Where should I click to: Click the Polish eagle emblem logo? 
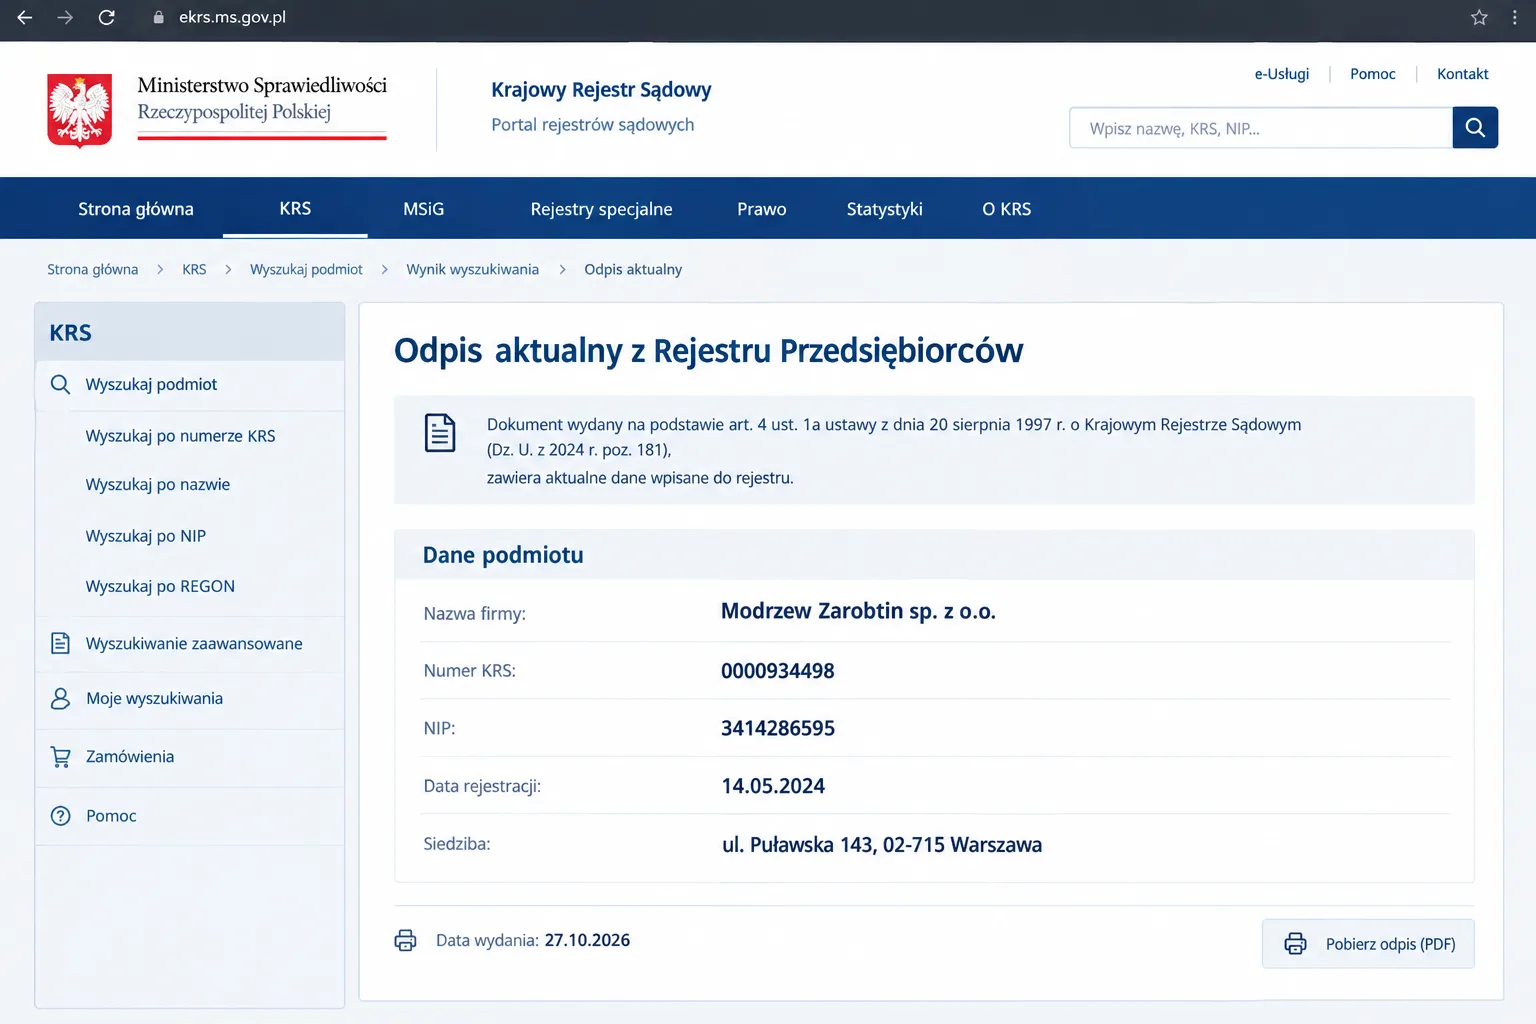[x=80, y=110]
